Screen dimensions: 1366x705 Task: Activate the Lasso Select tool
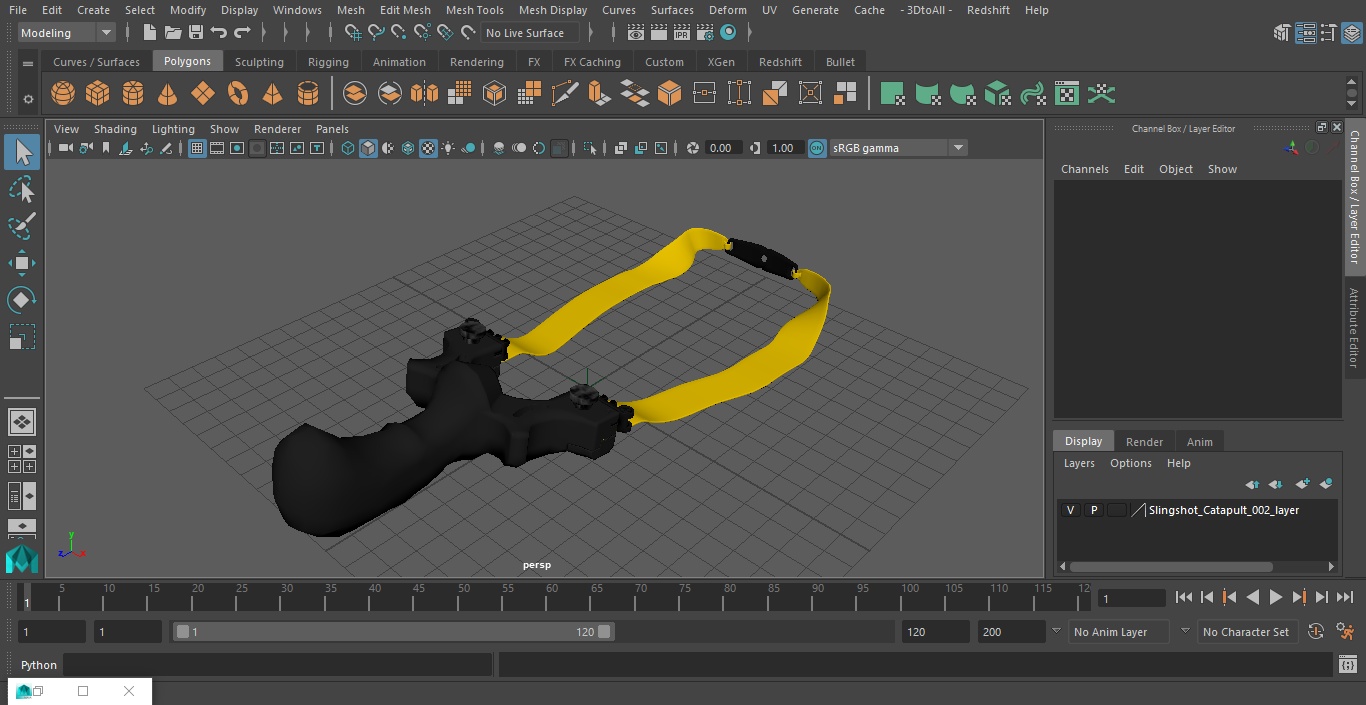[22, 189]
